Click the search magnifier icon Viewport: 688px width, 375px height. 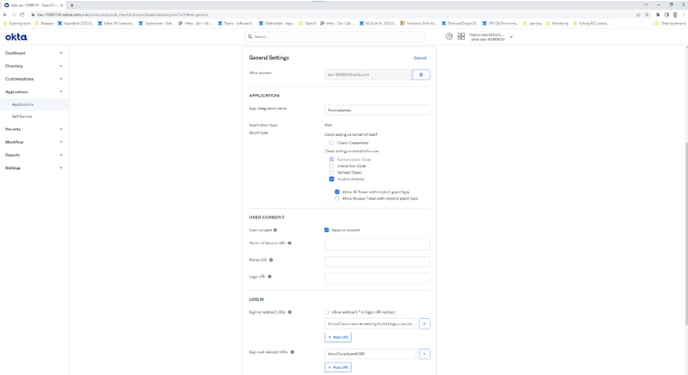click(250, 37)
